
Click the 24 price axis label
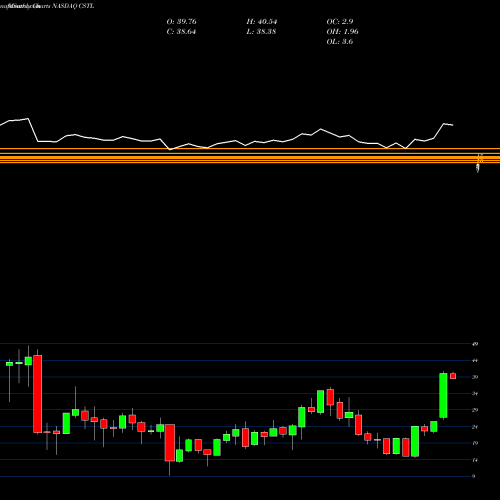click(475, 427)
